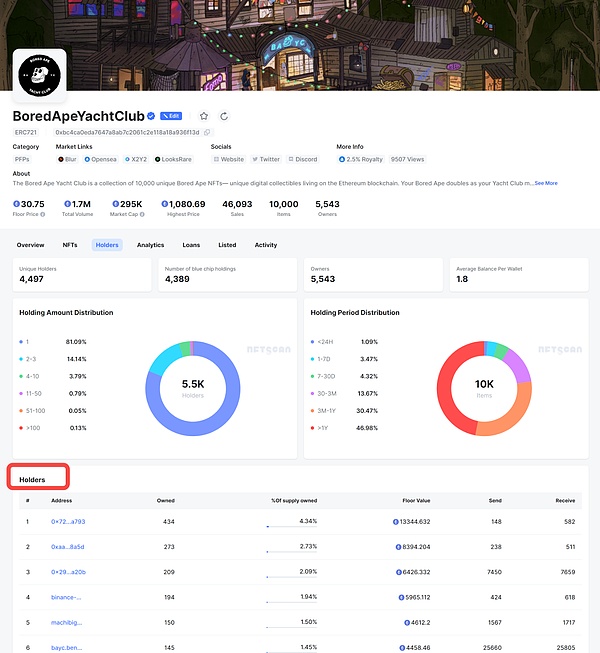Open the Blur market link
The width and height of the screenshot is (600, 653).
coord(70,159)
